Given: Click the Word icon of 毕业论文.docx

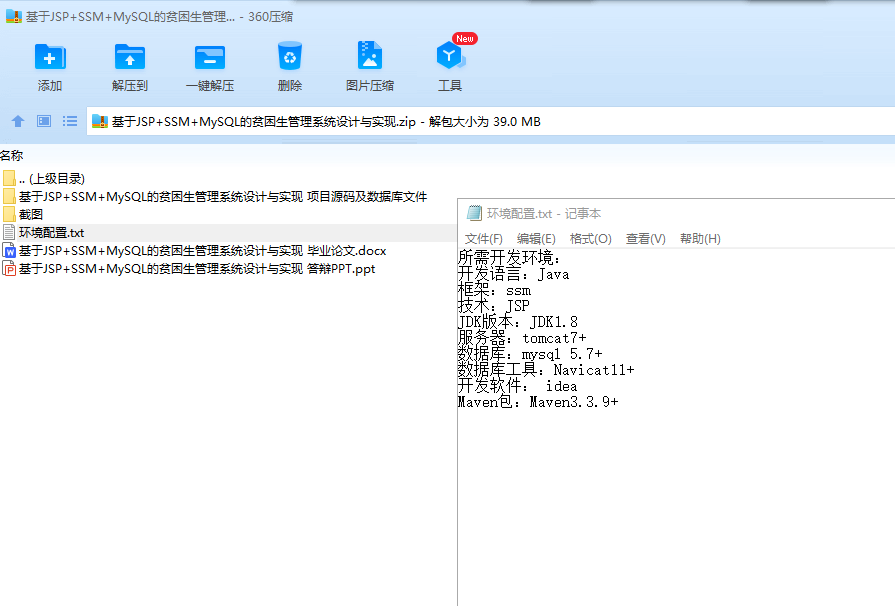Looking at the screenshot, I should pos(9,251).
